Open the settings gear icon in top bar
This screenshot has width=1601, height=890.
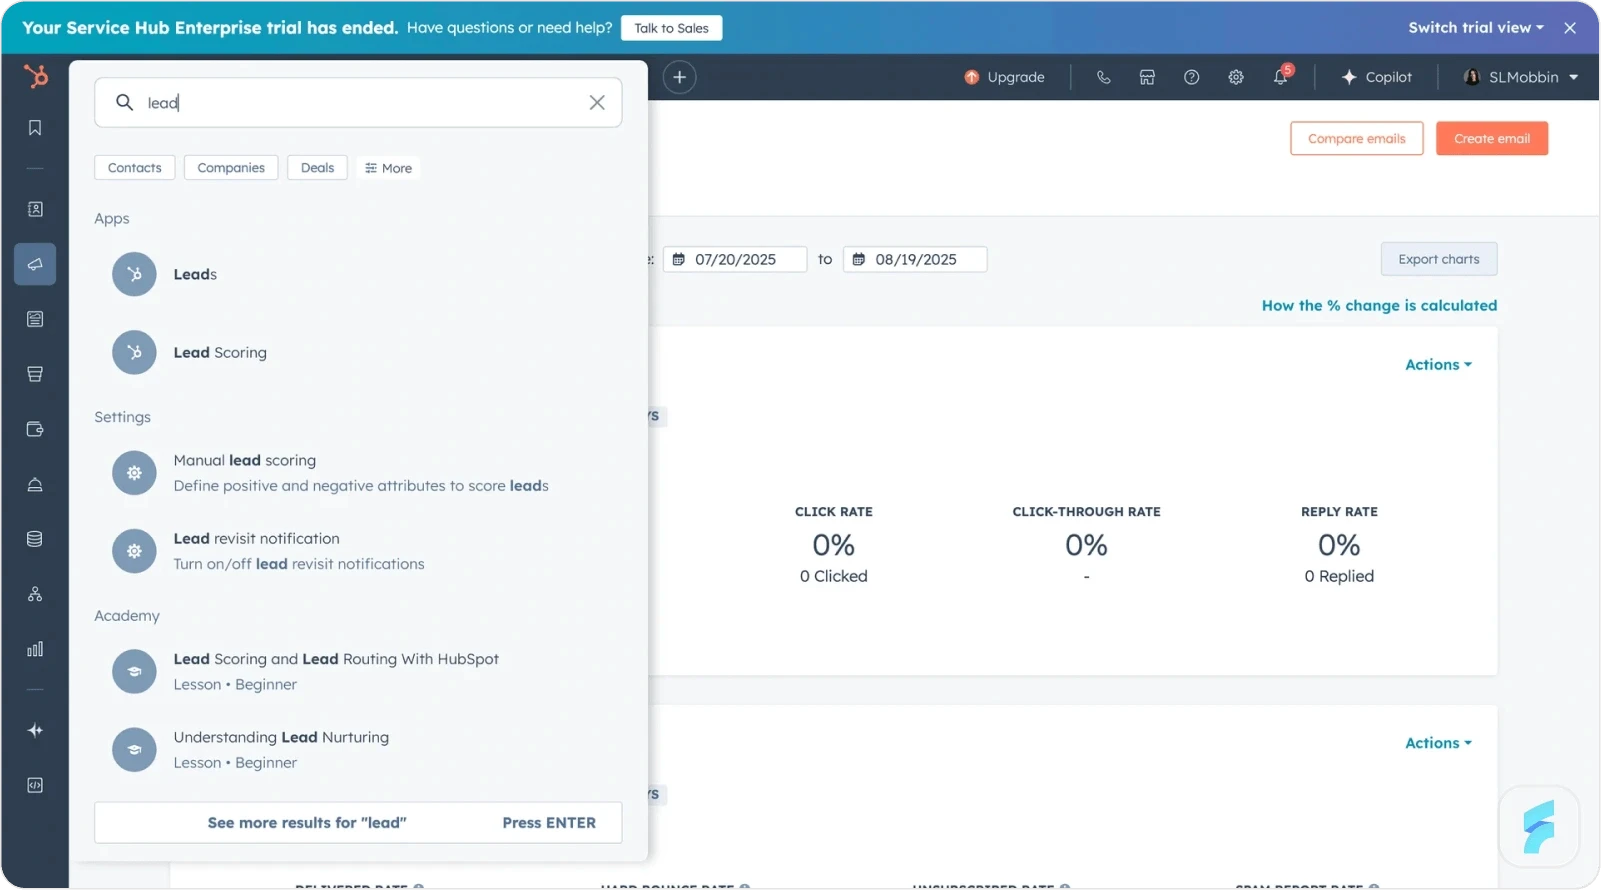pyautogui.click(x=1236, y=77)
